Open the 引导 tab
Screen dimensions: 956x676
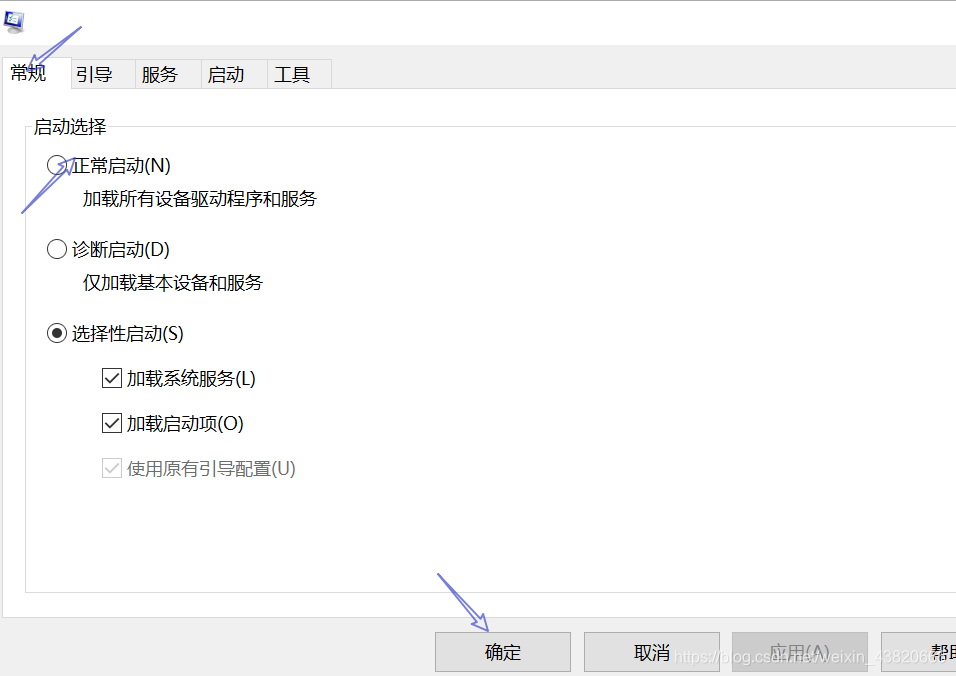103,75
